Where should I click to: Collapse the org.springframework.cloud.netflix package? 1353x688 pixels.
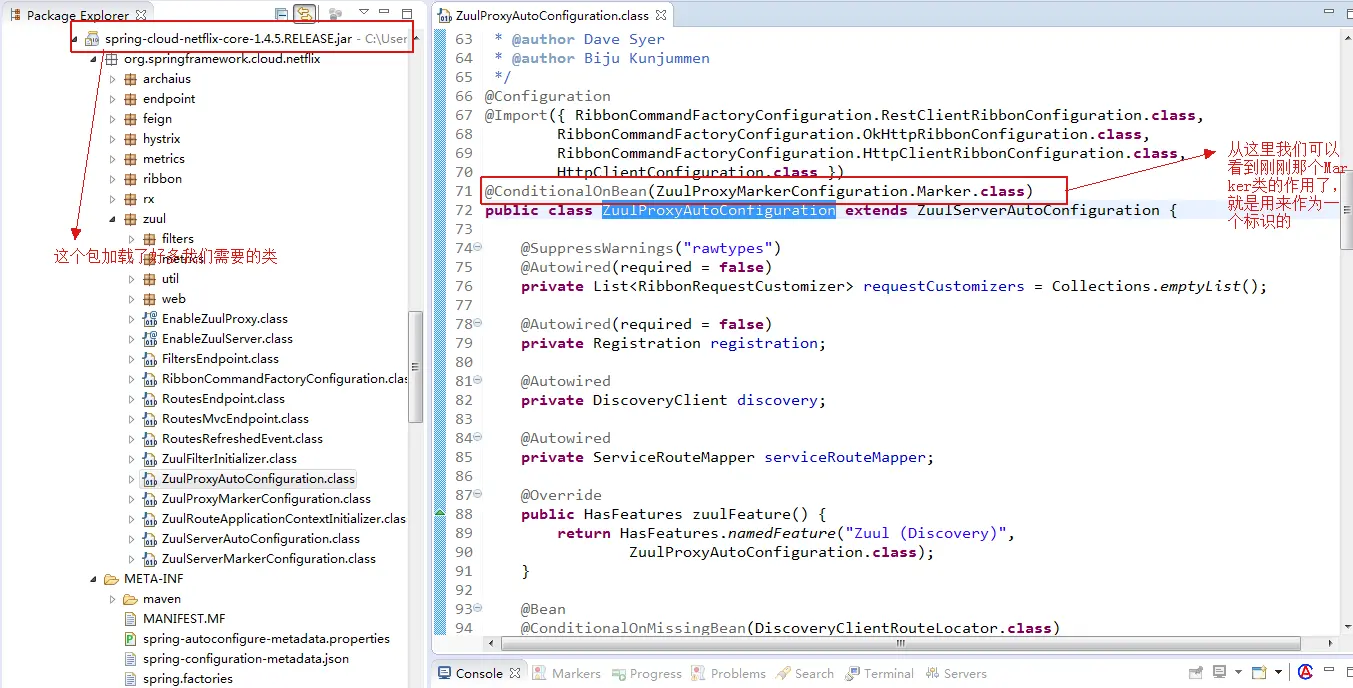[x=94, y=59]
